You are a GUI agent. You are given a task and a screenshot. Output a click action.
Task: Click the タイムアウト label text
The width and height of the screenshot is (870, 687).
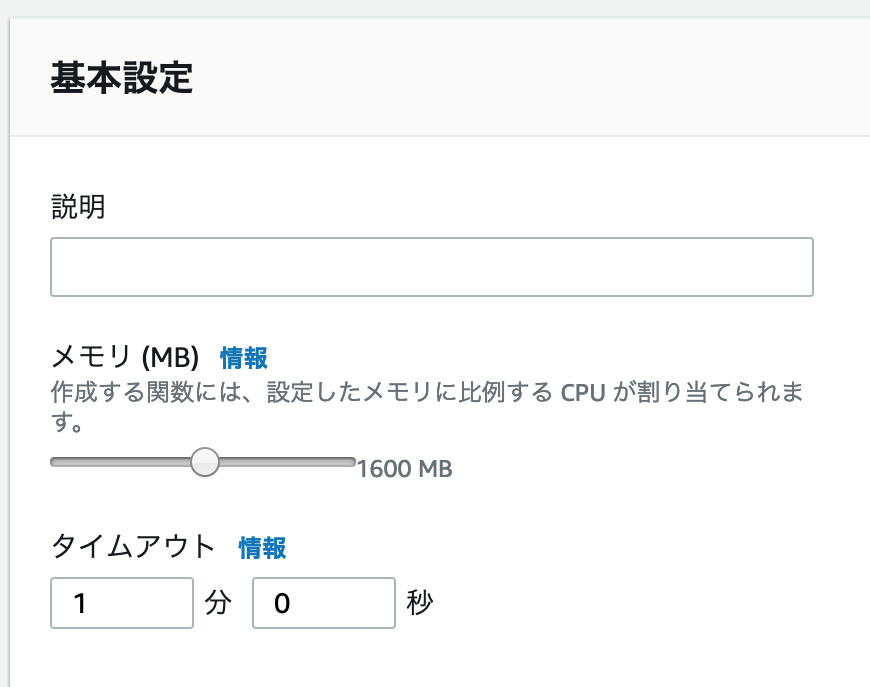133,547
